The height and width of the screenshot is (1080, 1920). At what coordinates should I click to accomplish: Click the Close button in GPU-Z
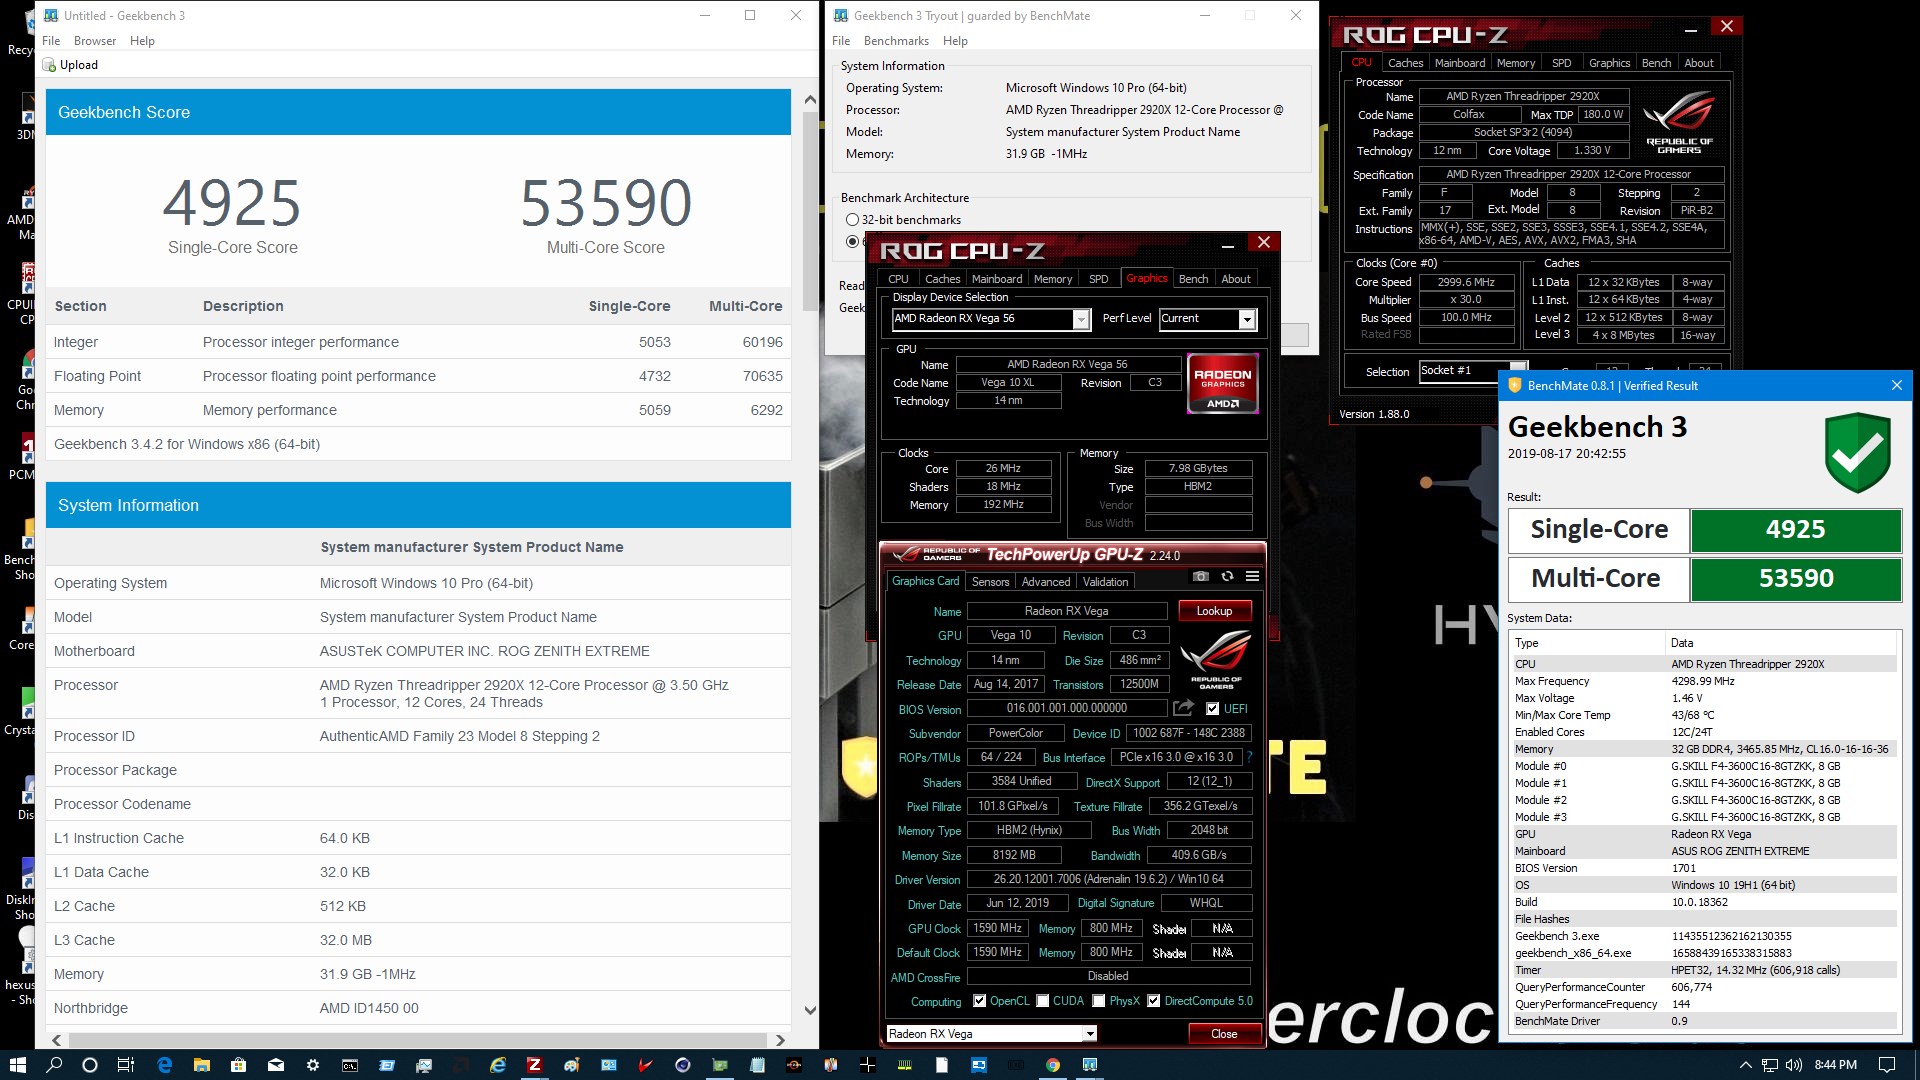1224,1034
